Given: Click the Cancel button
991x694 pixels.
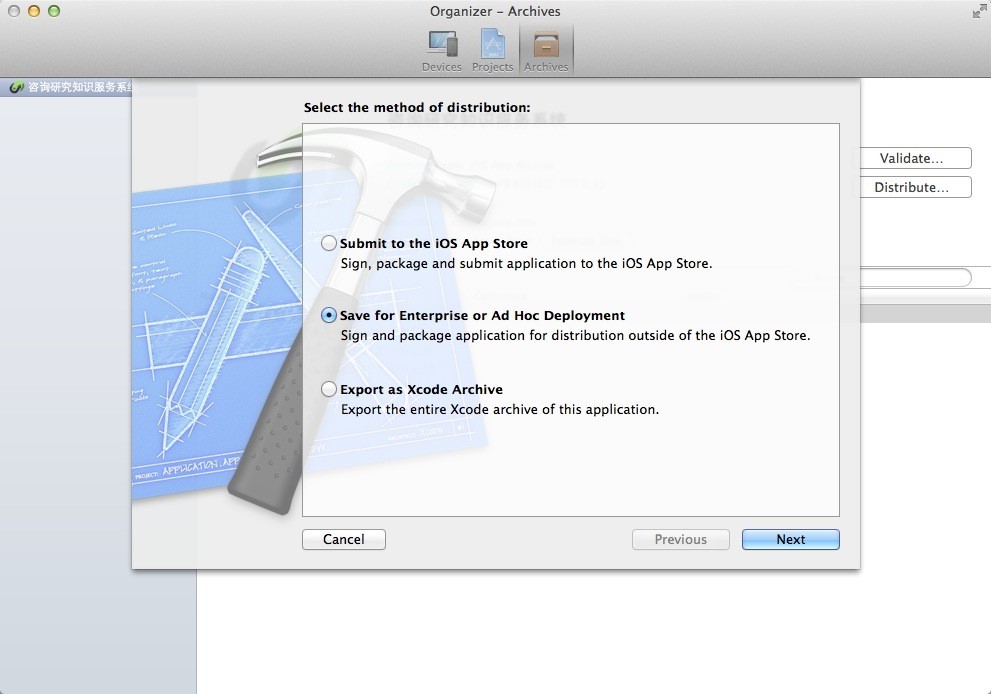Looking at the screenshot, I should tap(344, 539).
